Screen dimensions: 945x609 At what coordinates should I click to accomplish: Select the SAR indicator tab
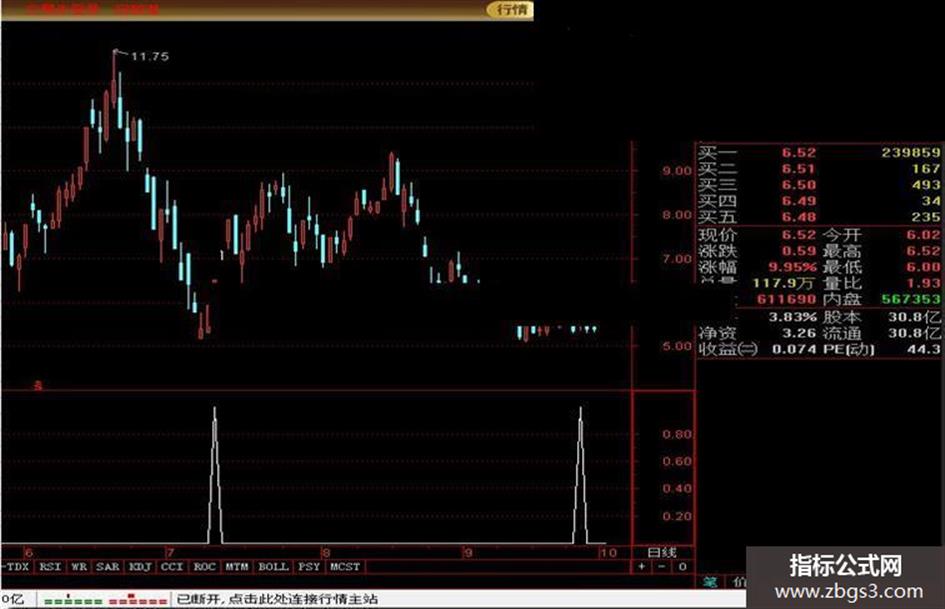pyautogui.click(x=108, y=567)
